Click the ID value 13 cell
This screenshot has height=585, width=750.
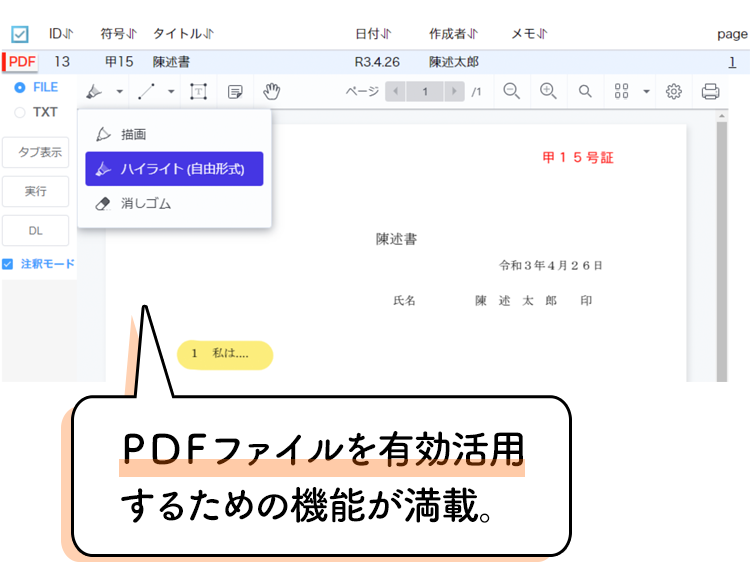point(62,62)
